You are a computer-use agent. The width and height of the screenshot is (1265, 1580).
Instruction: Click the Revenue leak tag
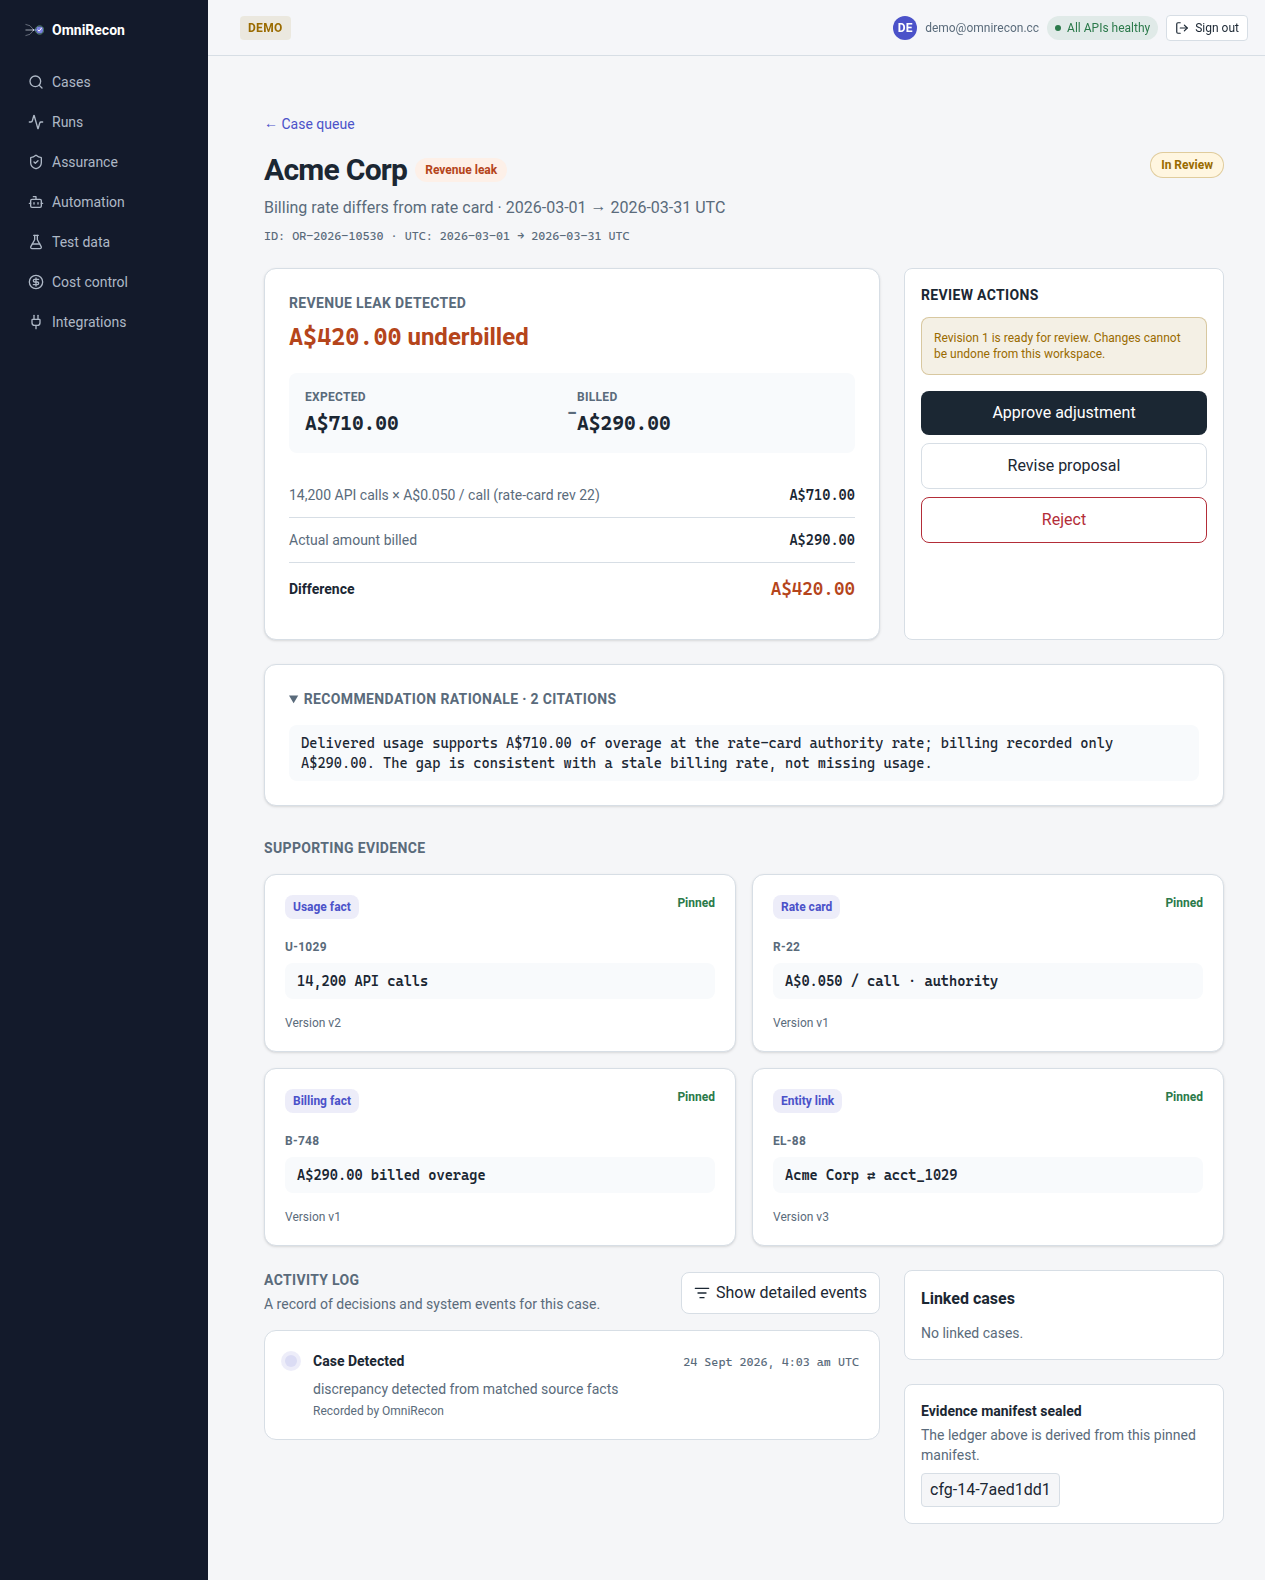[x=461, y=170]
